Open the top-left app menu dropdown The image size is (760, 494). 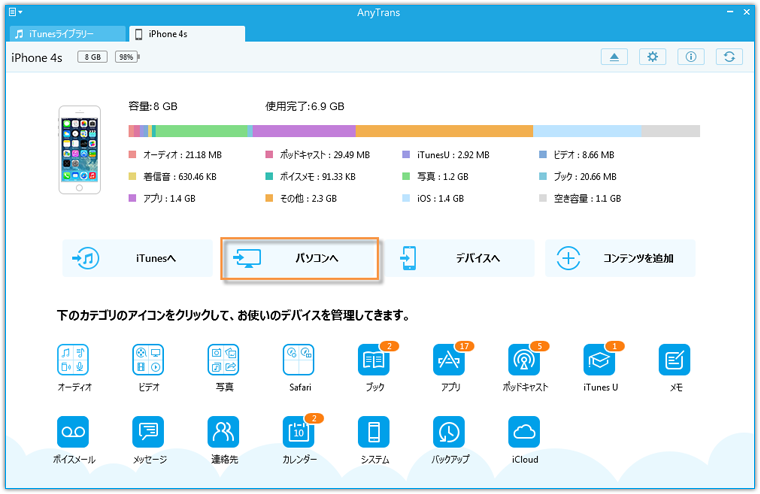click(16, 12)
